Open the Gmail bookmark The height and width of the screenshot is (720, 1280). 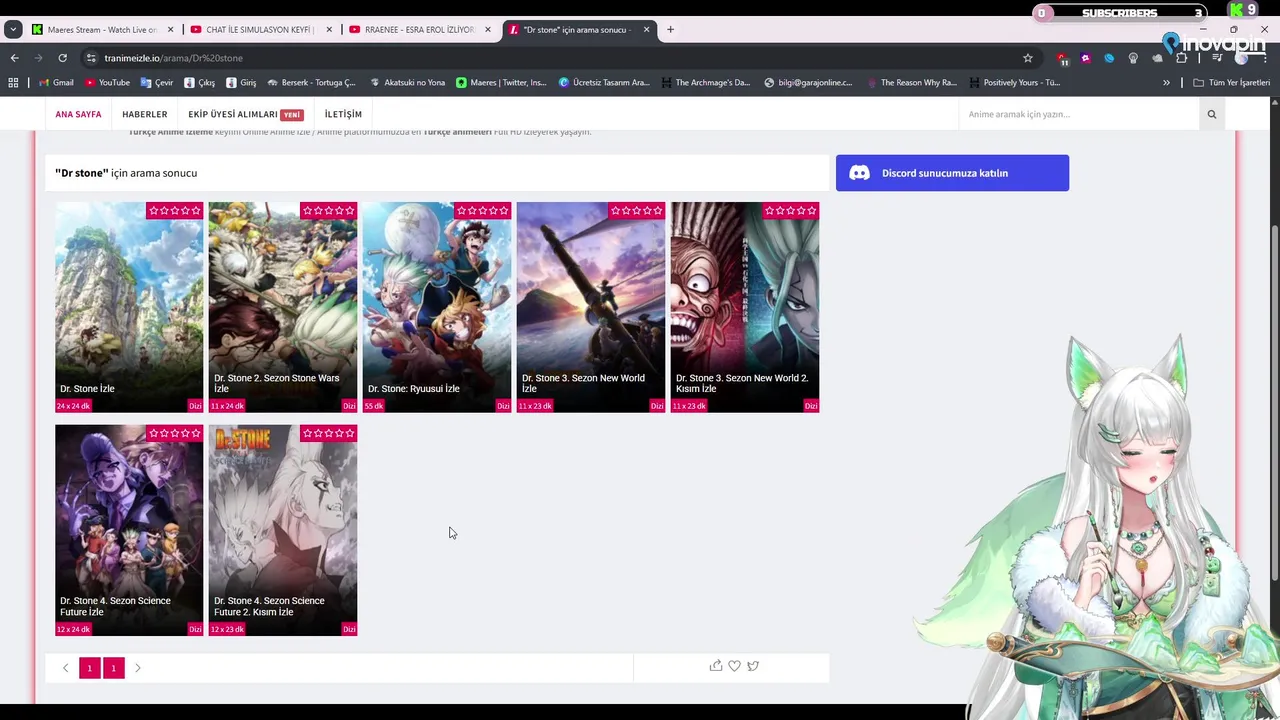point(56,83)
